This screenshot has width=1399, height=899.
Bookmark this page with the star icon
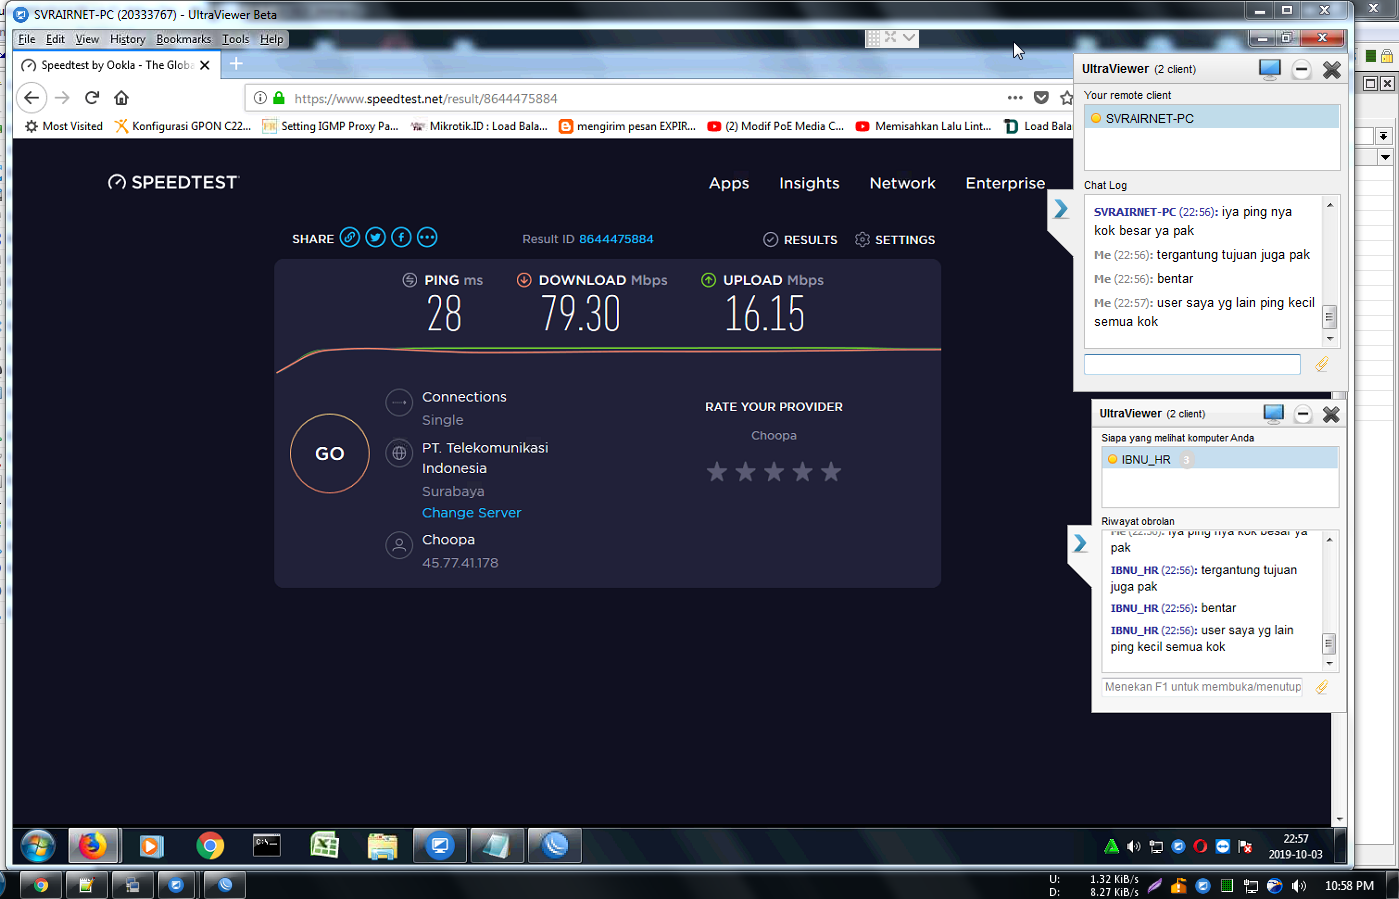click(x=1066, y=97)
